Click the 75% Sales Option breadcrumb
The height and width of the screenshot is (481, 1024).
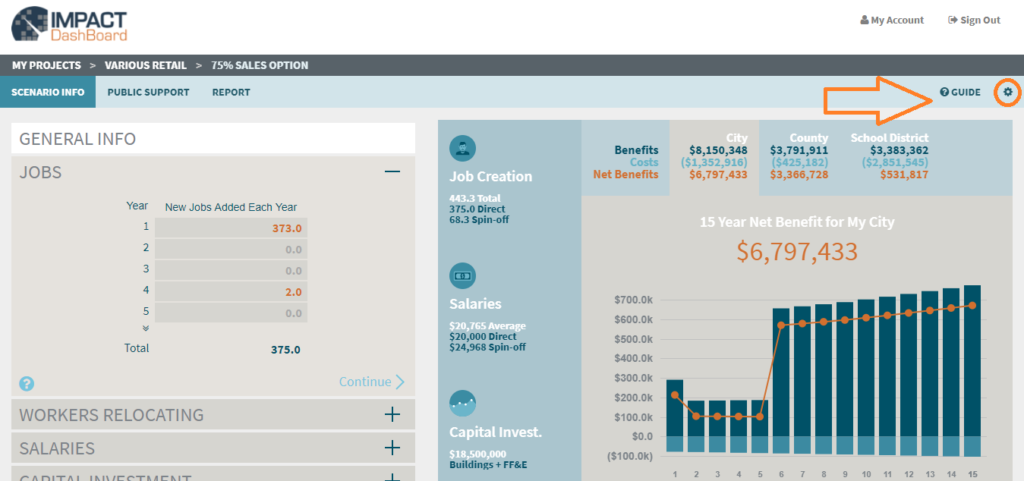[259, 65]
